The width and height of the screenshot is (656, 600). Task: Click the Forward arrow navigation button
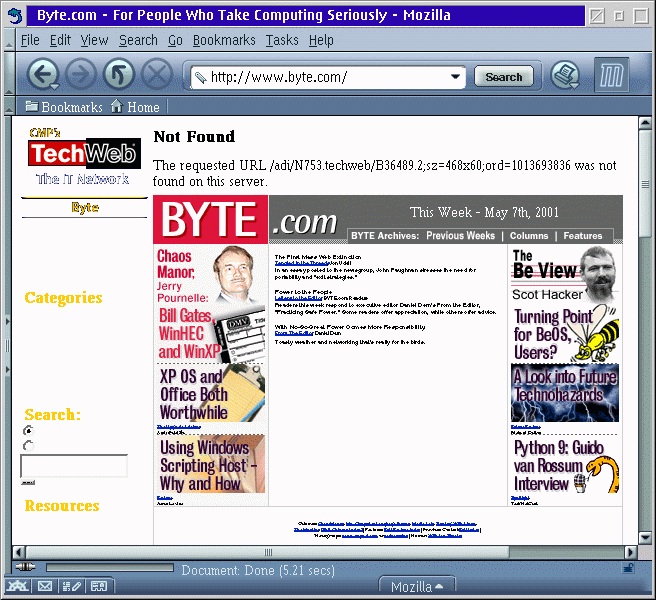(81, 74)
